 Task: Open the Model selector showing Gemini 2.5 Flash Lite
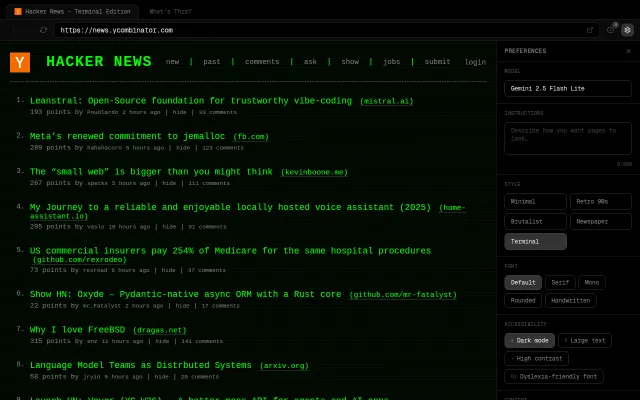pyautogui.click(x=568, y=89)
